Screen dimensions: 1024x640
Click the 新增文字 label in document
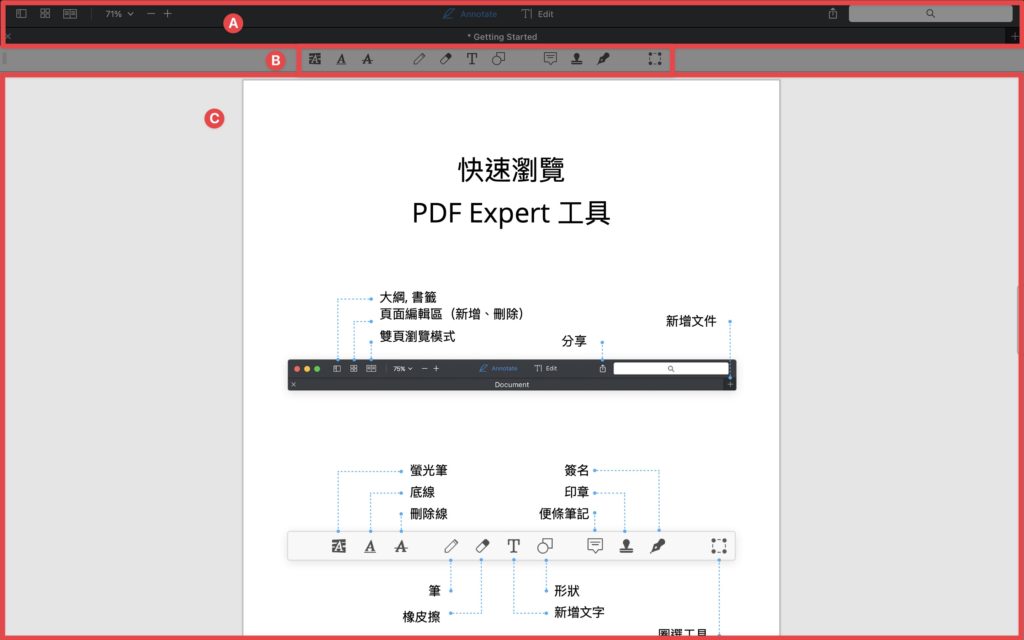(579, 612)
